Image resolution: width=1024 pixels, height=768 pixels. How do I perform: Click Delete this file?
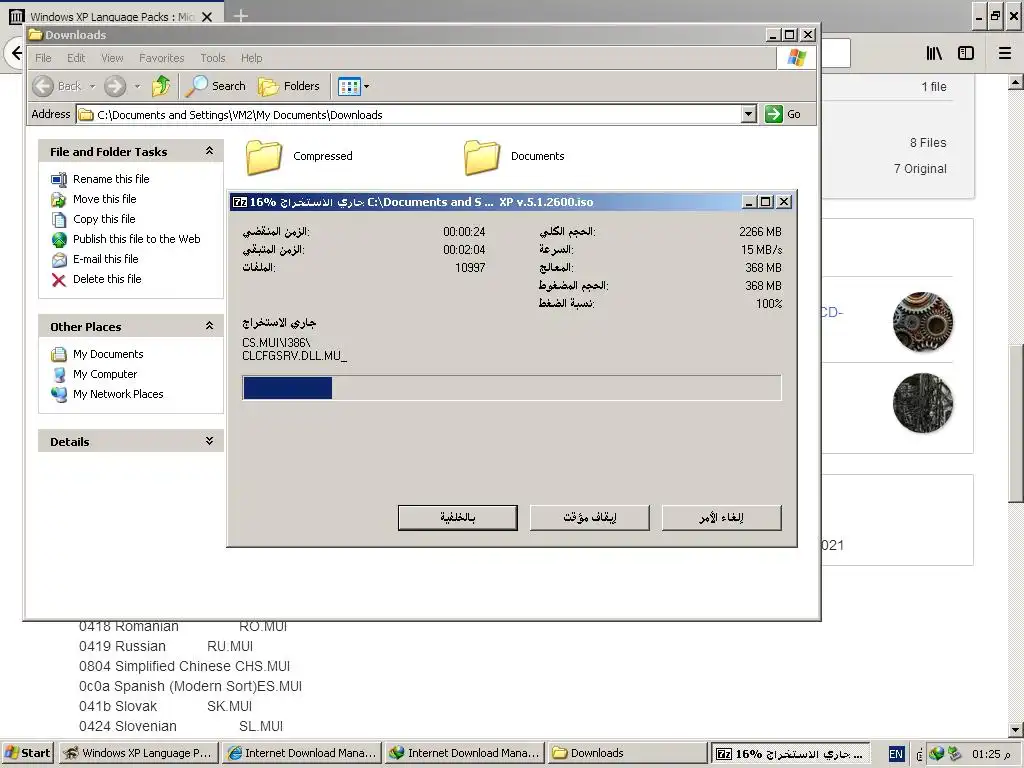point(107,279)
